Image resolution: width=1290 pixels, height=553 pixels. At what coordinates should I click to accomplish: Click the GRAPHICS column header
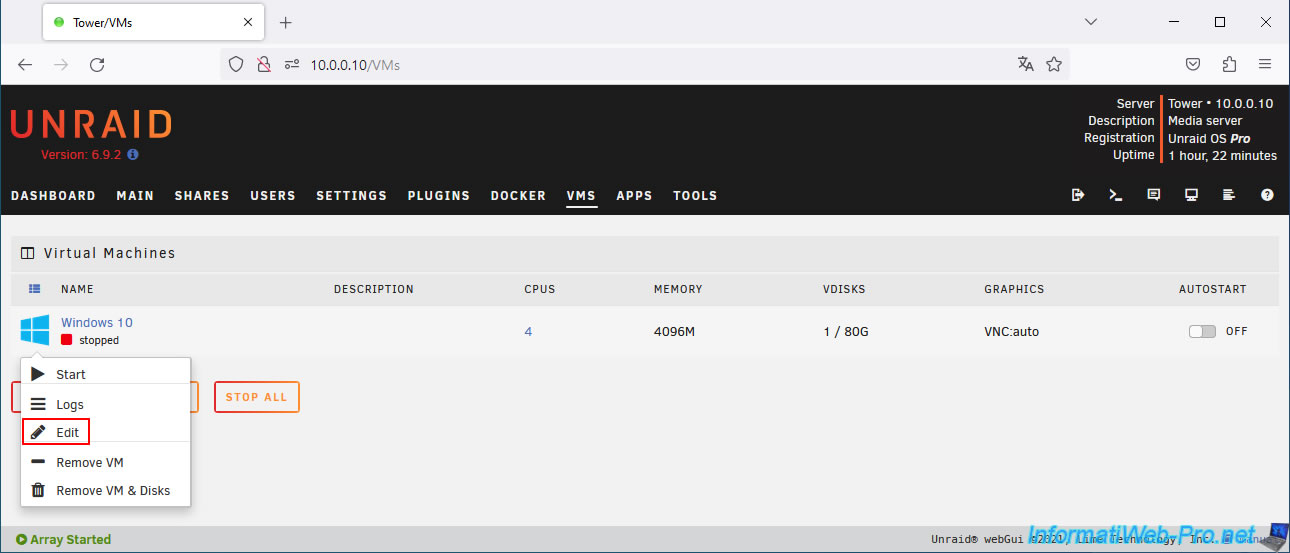click(x=1014, y=289)
